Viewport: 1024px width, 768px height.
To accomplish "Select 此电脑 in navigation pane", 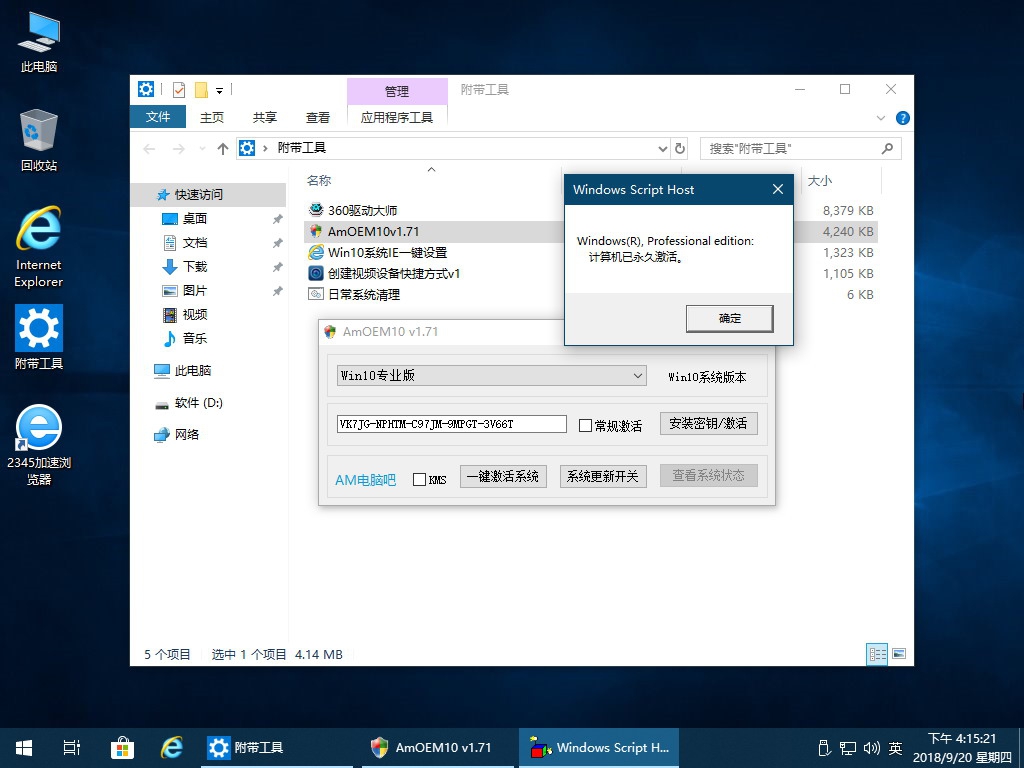I will pyautogui.click(x=193, y=370).
